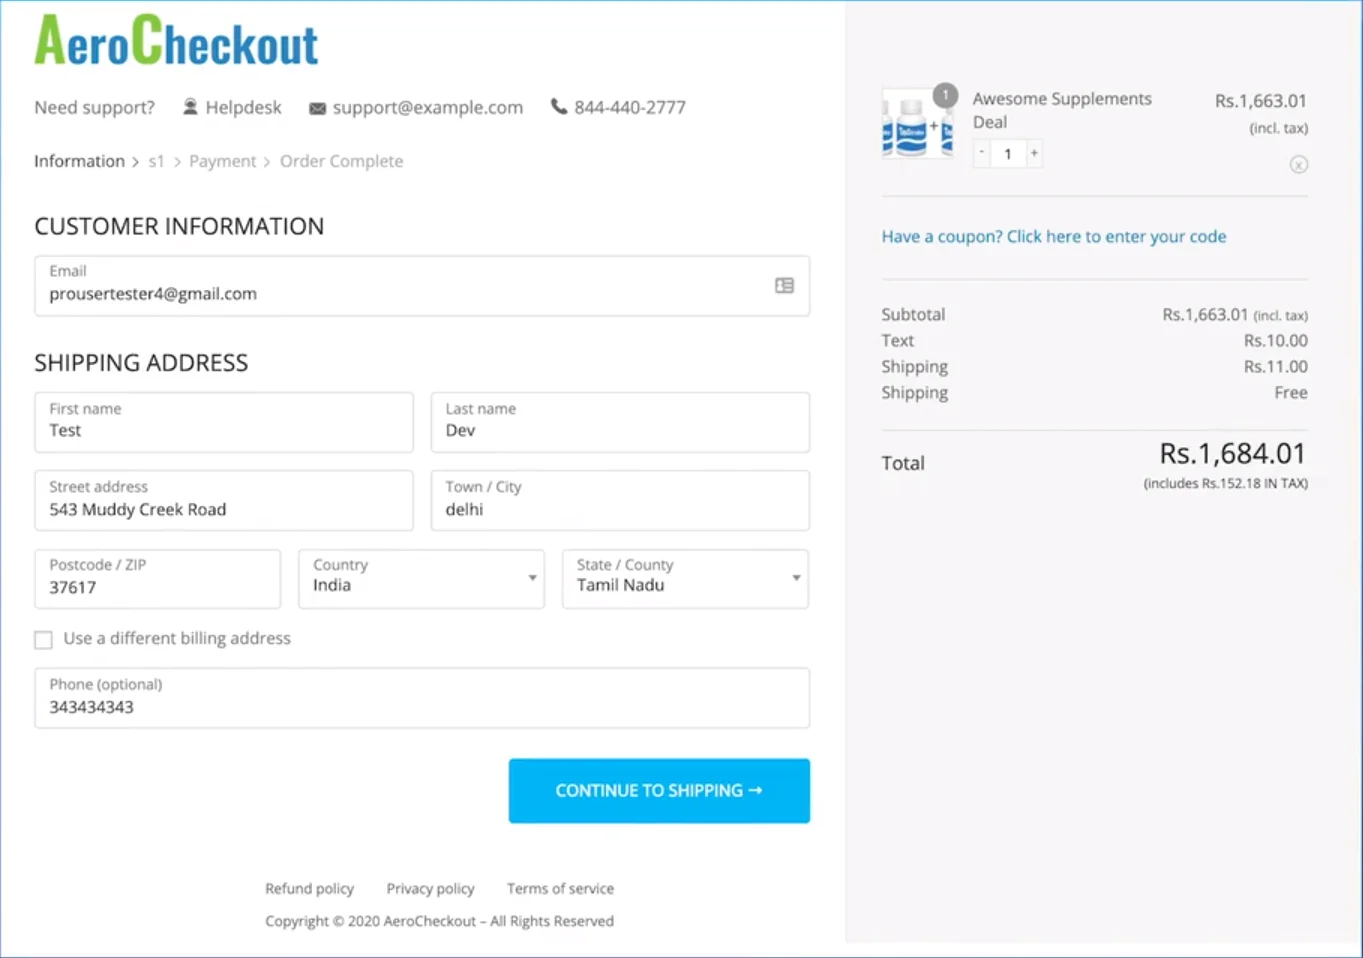1363x958 pixels.
Task: Click into the First name field
Action: [x=224, y=422]
